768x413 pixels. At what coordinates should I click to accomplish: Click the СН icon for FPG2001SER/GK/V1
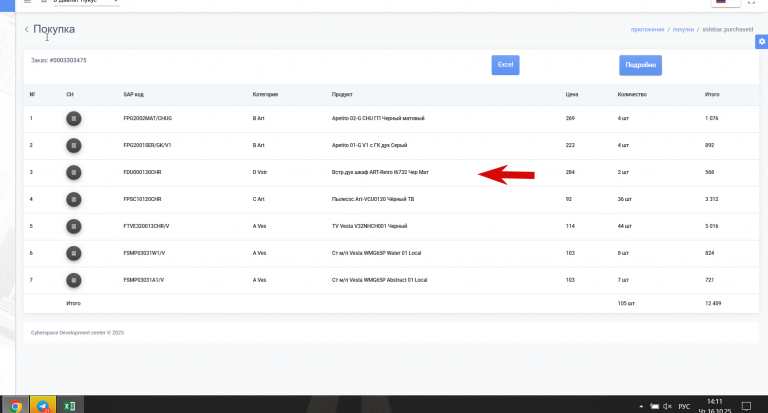(x=73, y=146)
